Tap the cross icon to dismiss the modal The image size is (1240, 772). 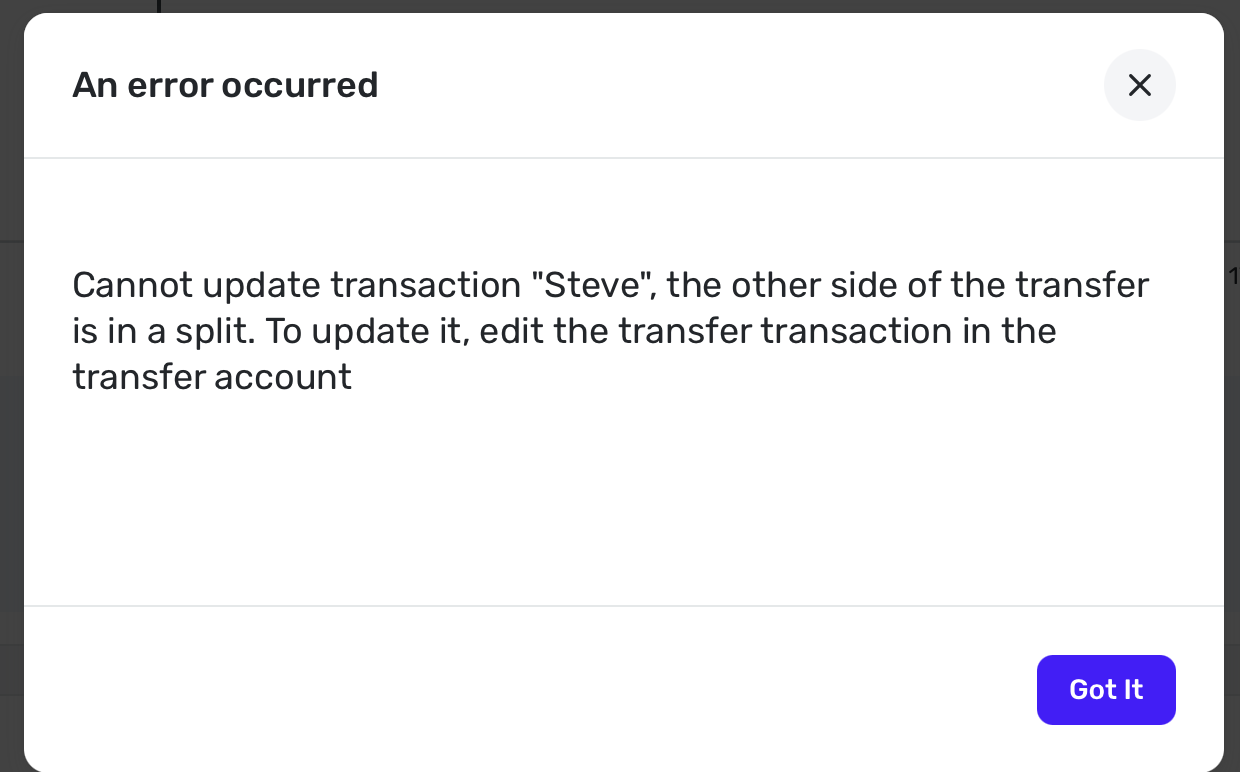pos(1139,85)
